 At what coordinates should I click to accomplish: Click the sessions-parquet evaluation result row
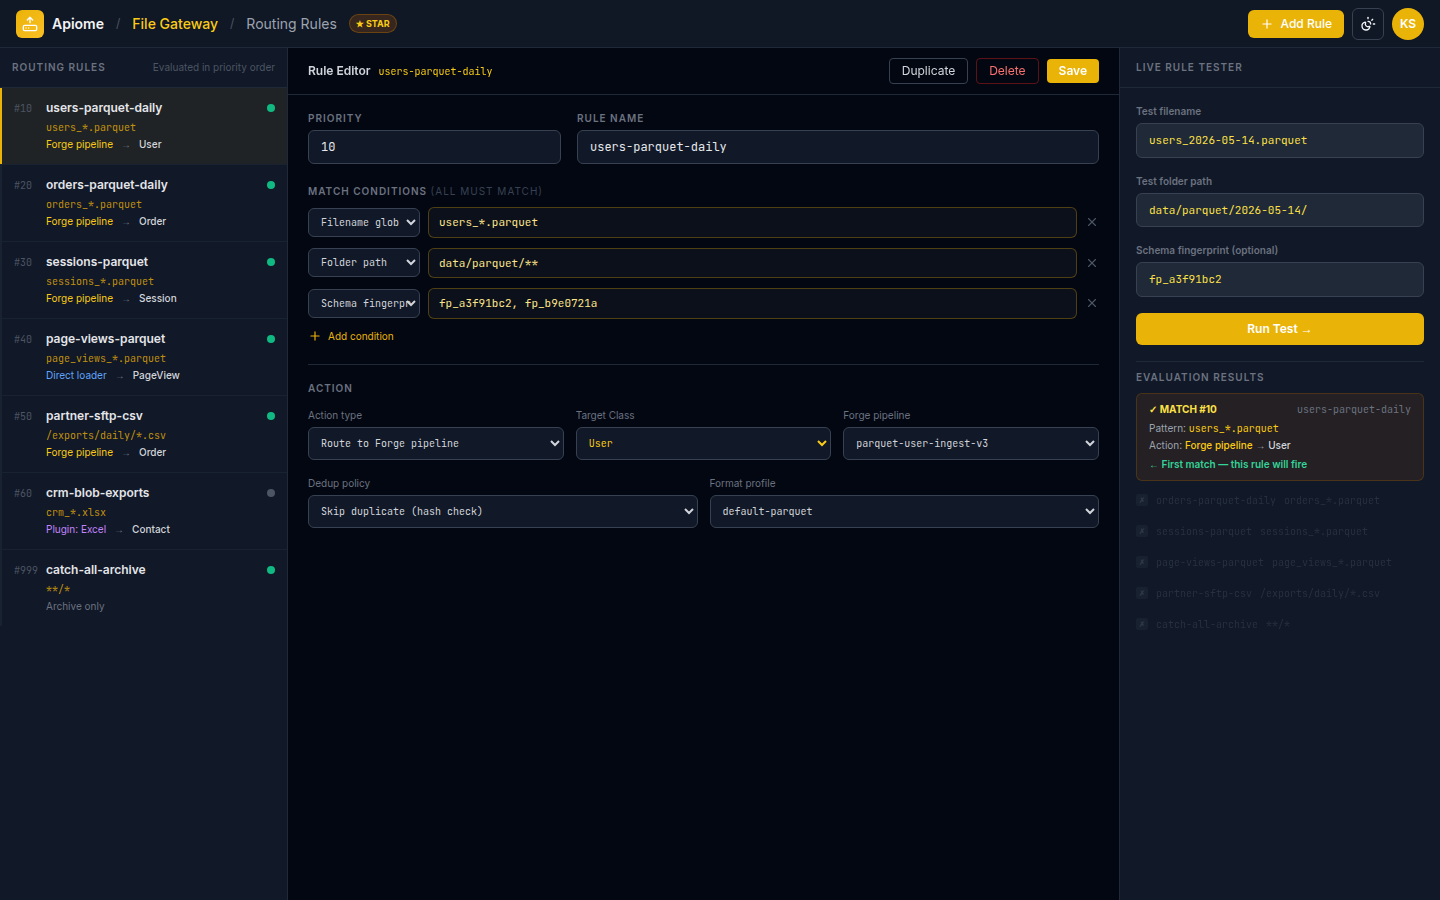click(1280, 531)
